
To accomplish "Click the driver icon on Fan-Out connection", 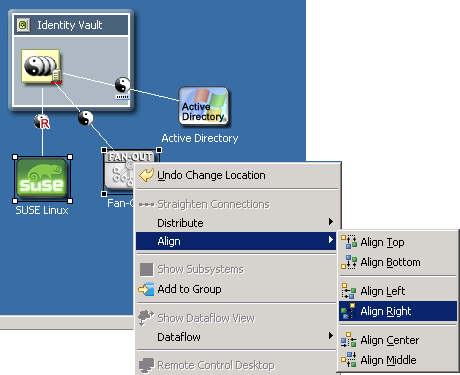I will [86, 118].
